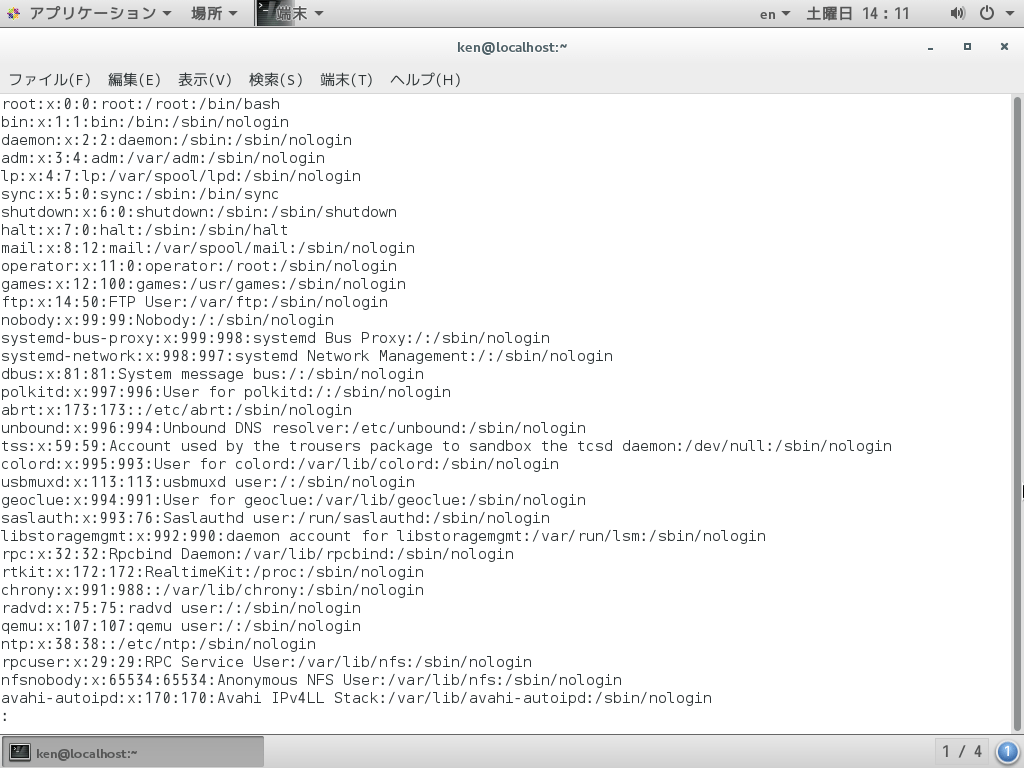The width and height of the screenshot is (1024, 768).
Task: Click the アプリケーション foot logo icon
Action: [13, 13]
